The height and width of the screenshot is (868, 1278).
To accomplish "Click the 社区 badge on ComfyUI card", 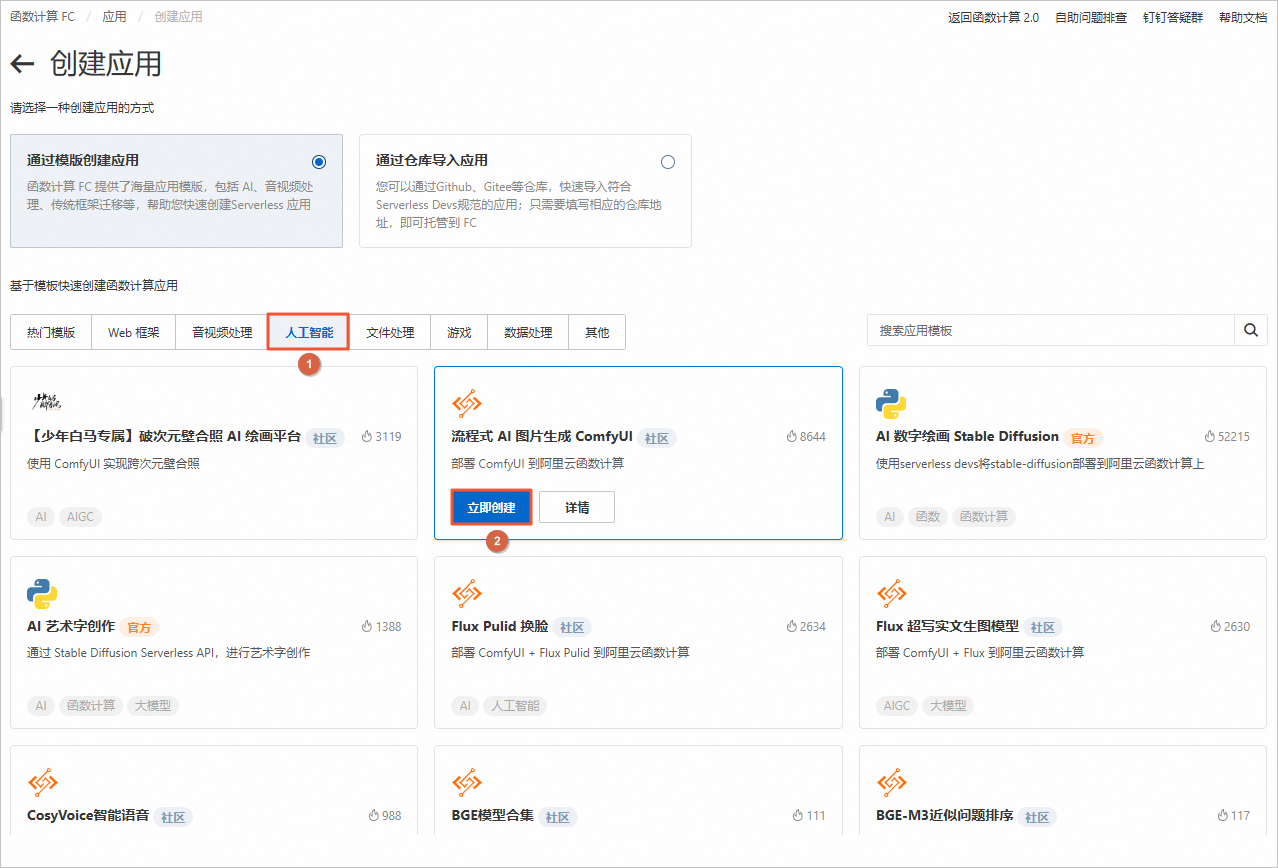I will point(656,438).
